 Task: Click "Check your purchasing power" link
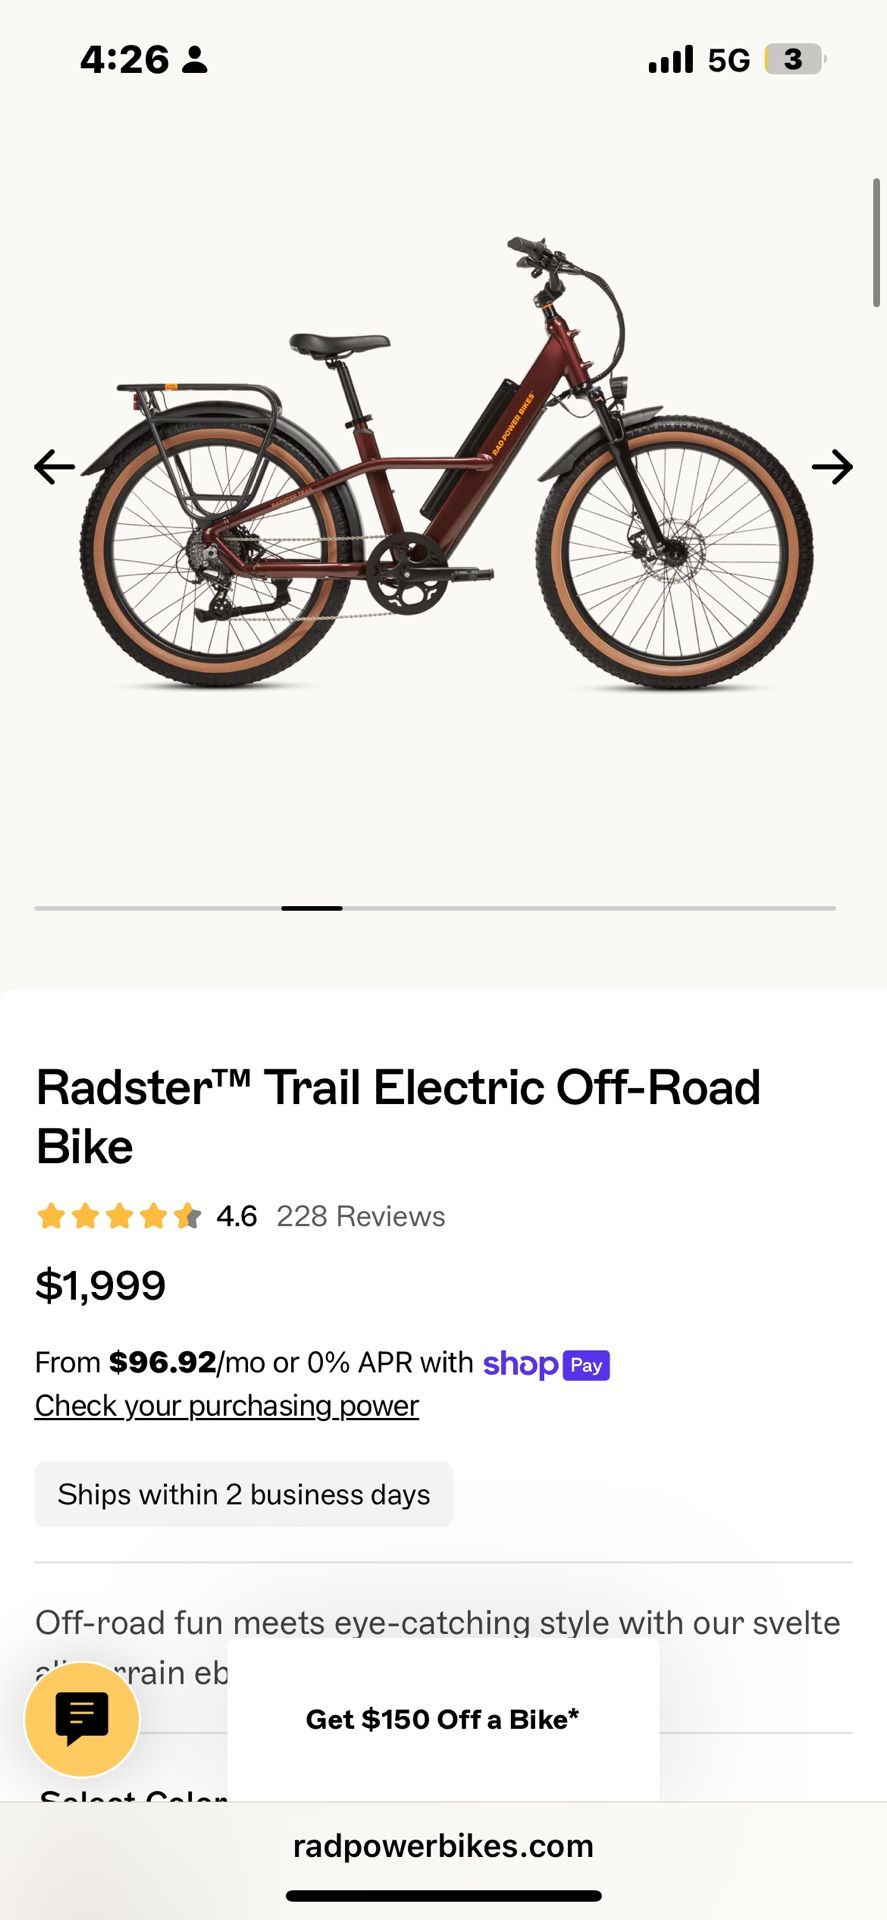click(227, 1405)
